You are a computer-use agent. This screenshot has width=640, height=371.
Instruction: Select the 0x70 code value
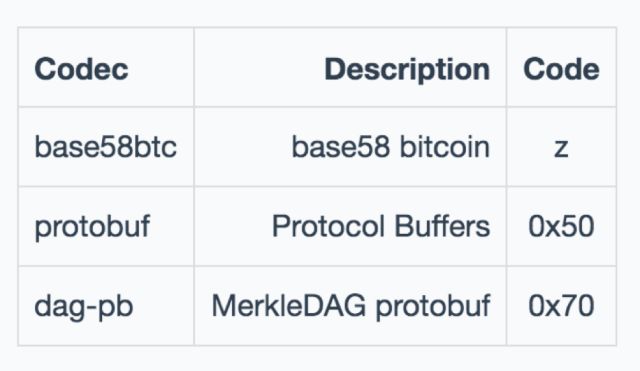(561, 306)
